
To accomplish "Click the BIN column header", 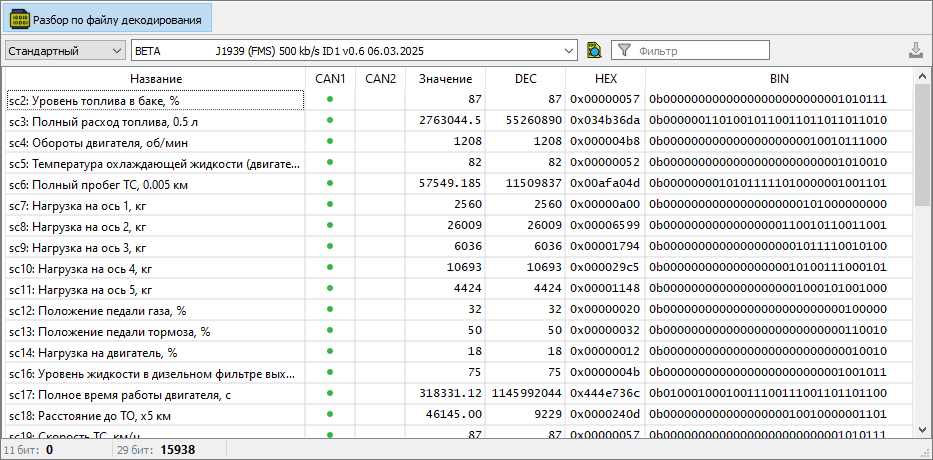I will click(x=778, y=78).
